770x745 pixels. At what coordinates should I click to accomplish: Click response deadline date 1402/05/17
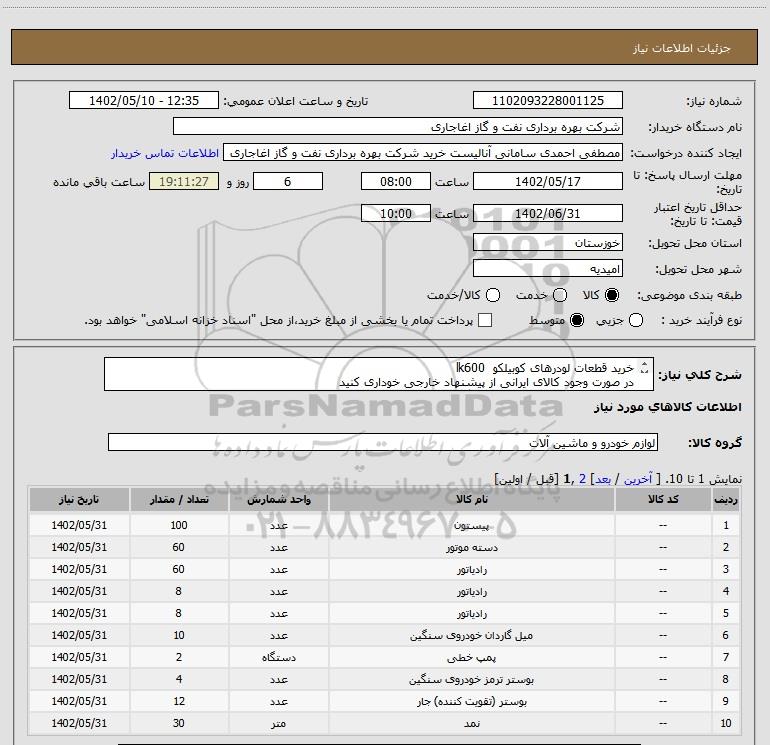point(548,181)
